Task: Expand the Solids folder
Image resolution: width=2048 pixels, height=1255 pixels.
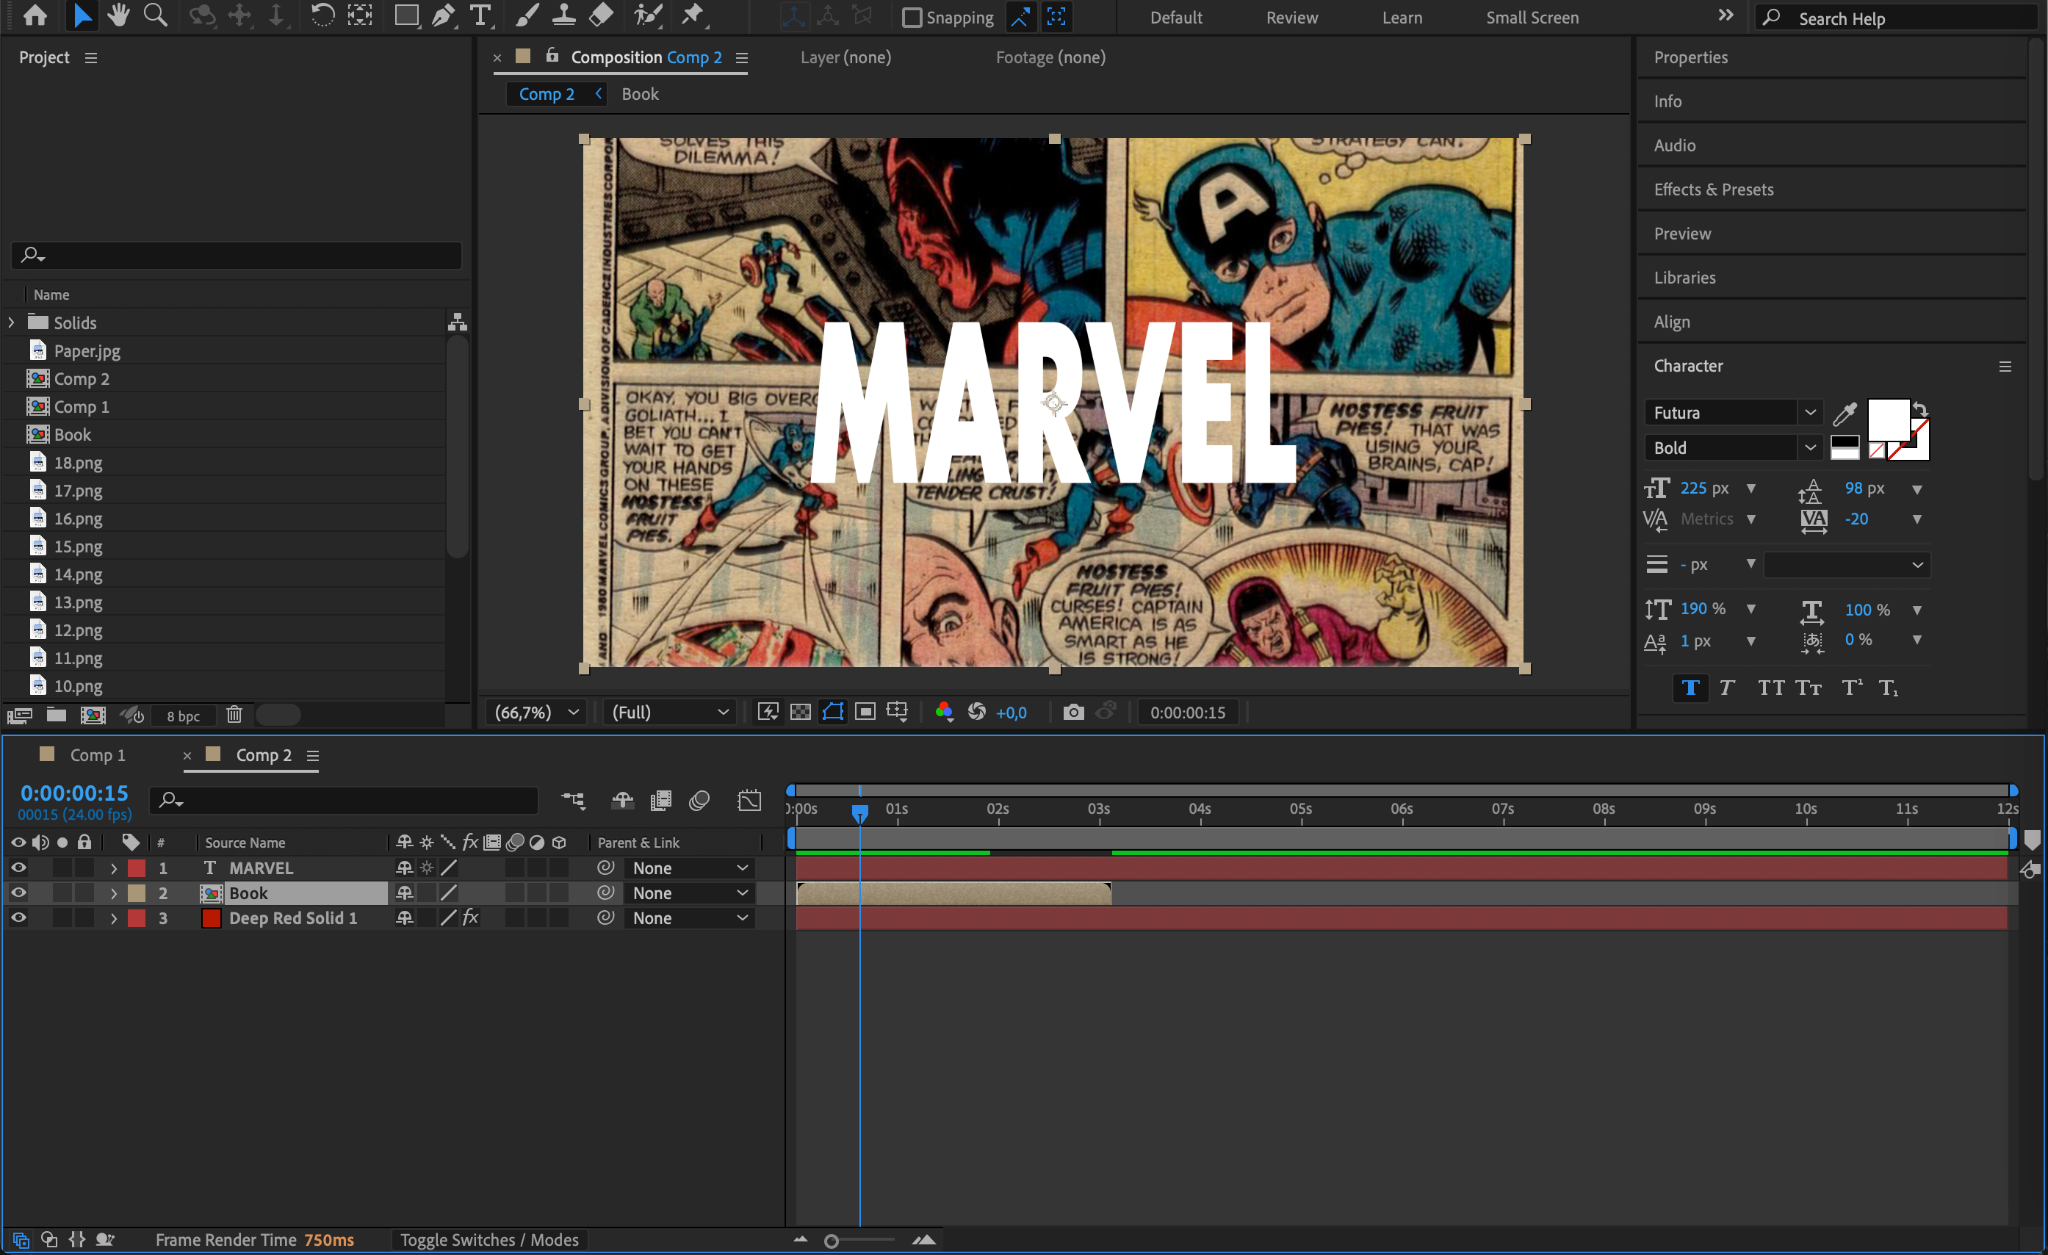Action: pos(12,323)
